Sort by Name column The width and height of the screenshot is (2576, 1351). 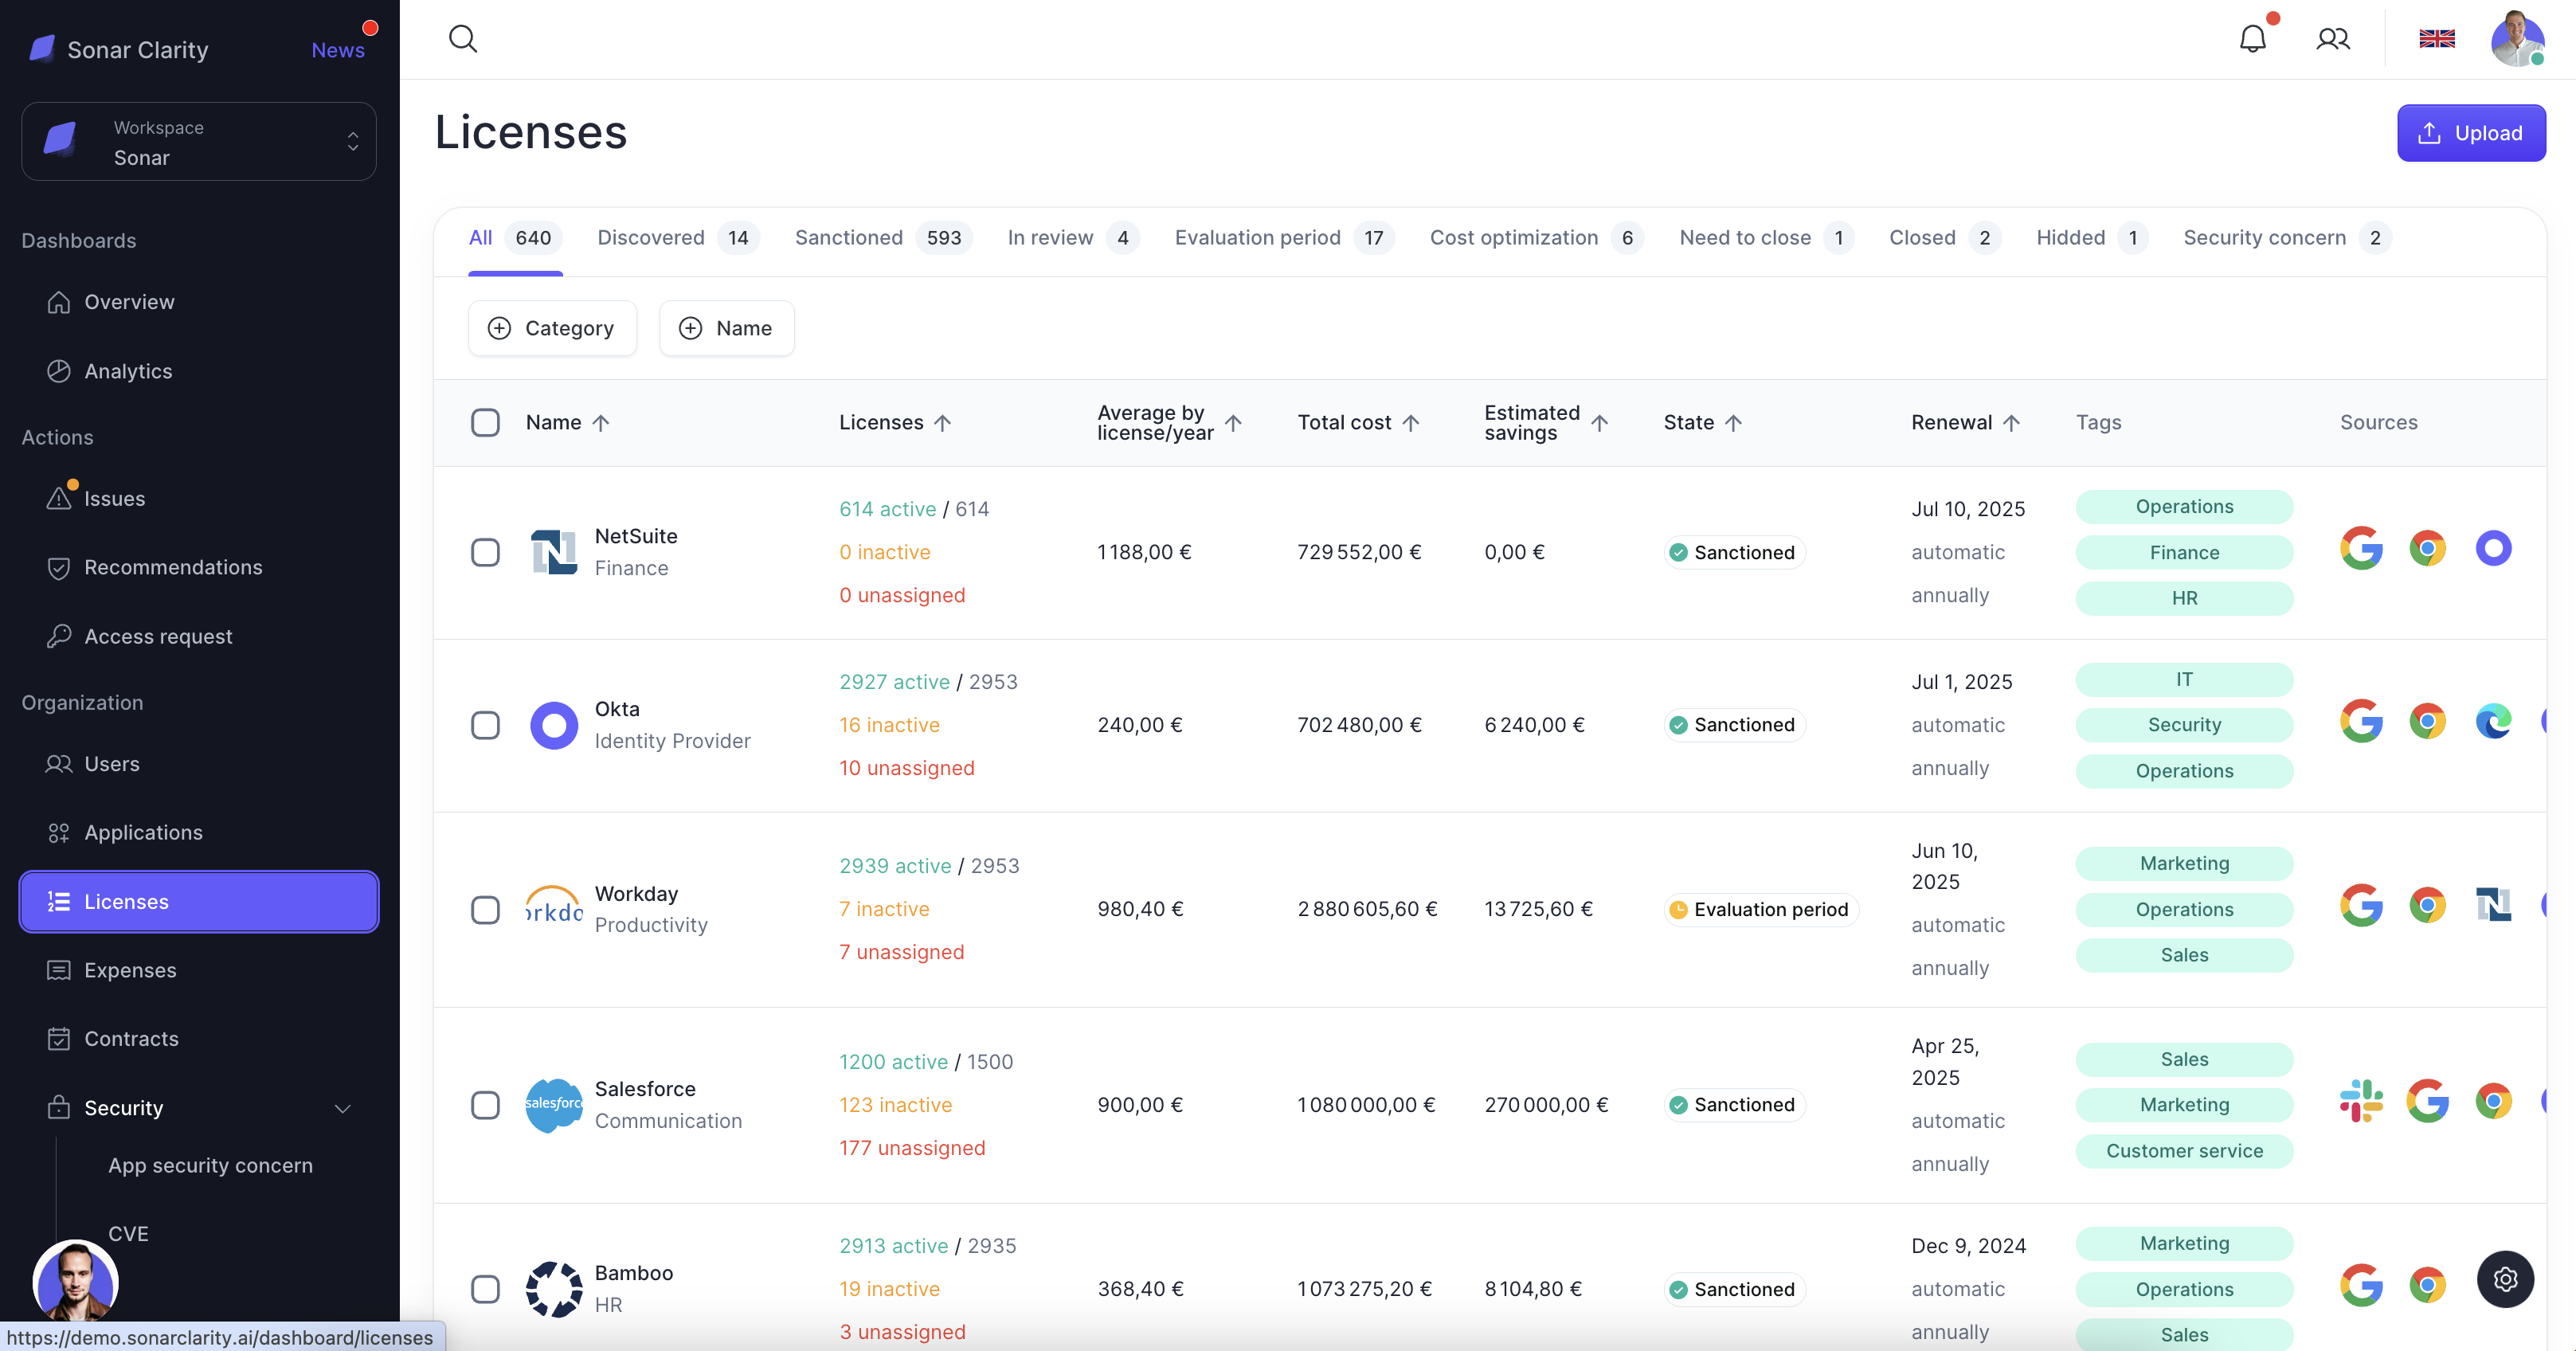(x=568, y=422)
